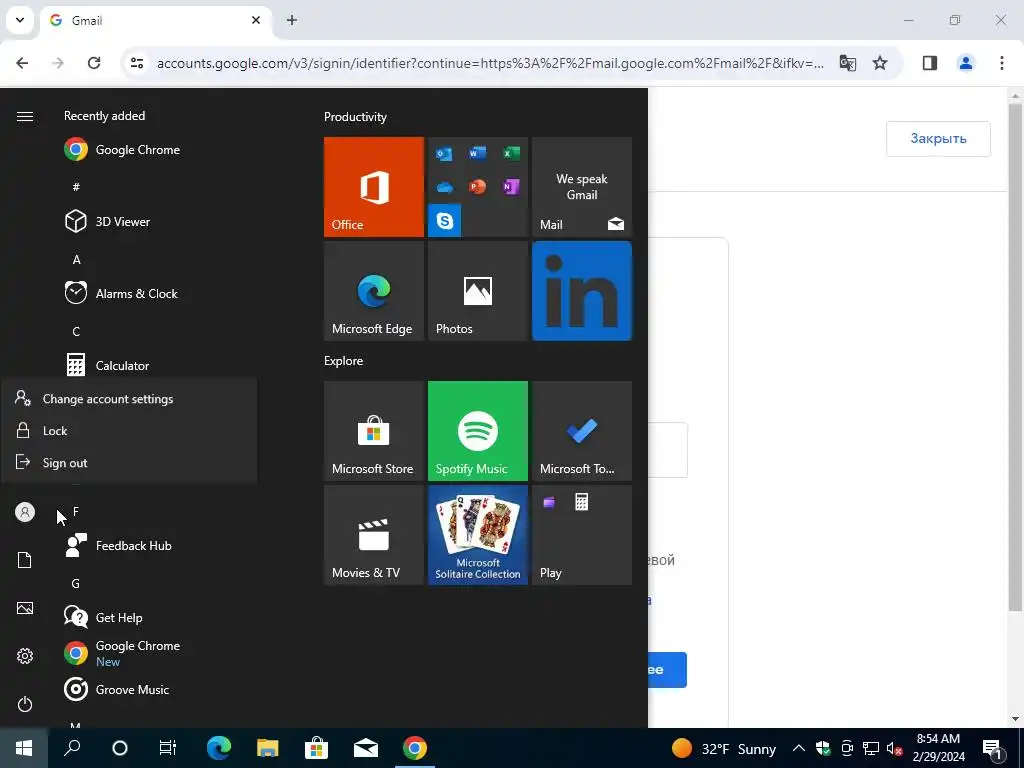Open the Mail tile in Productivity
Viewport: 1024px width, 768px height.
(581, 187)
